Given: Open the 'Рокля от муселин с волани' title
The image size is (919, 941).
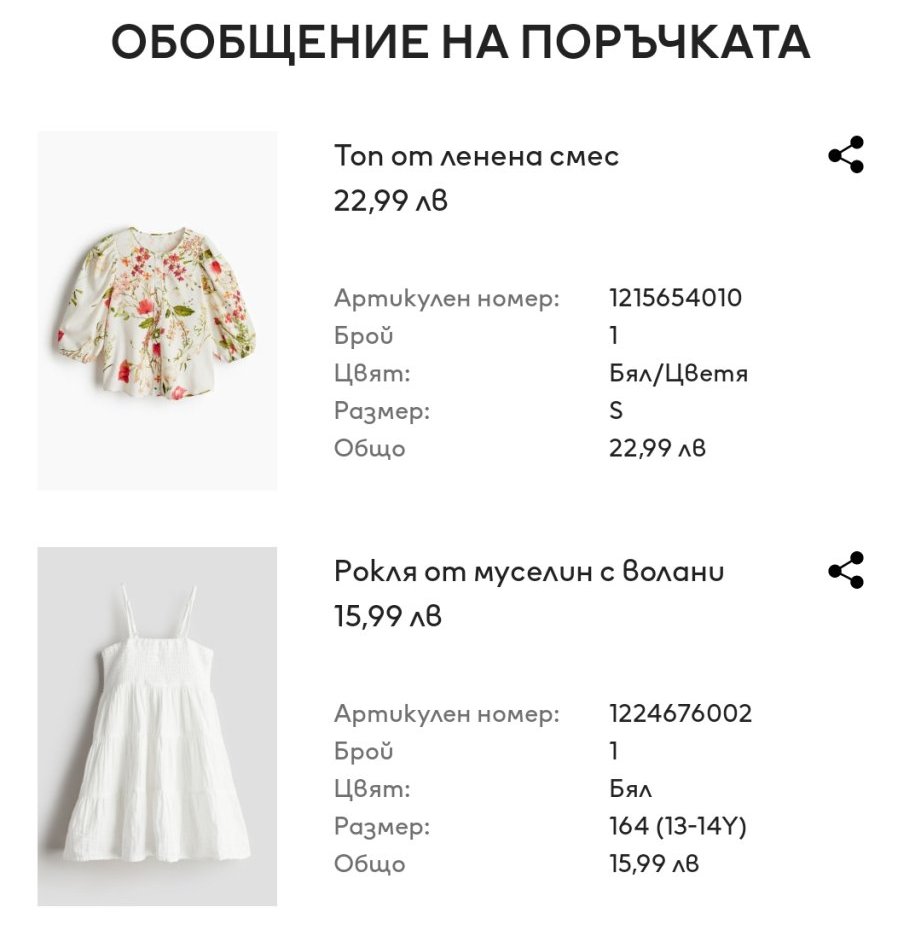Looking at the screenshot, I should [529, 571].
